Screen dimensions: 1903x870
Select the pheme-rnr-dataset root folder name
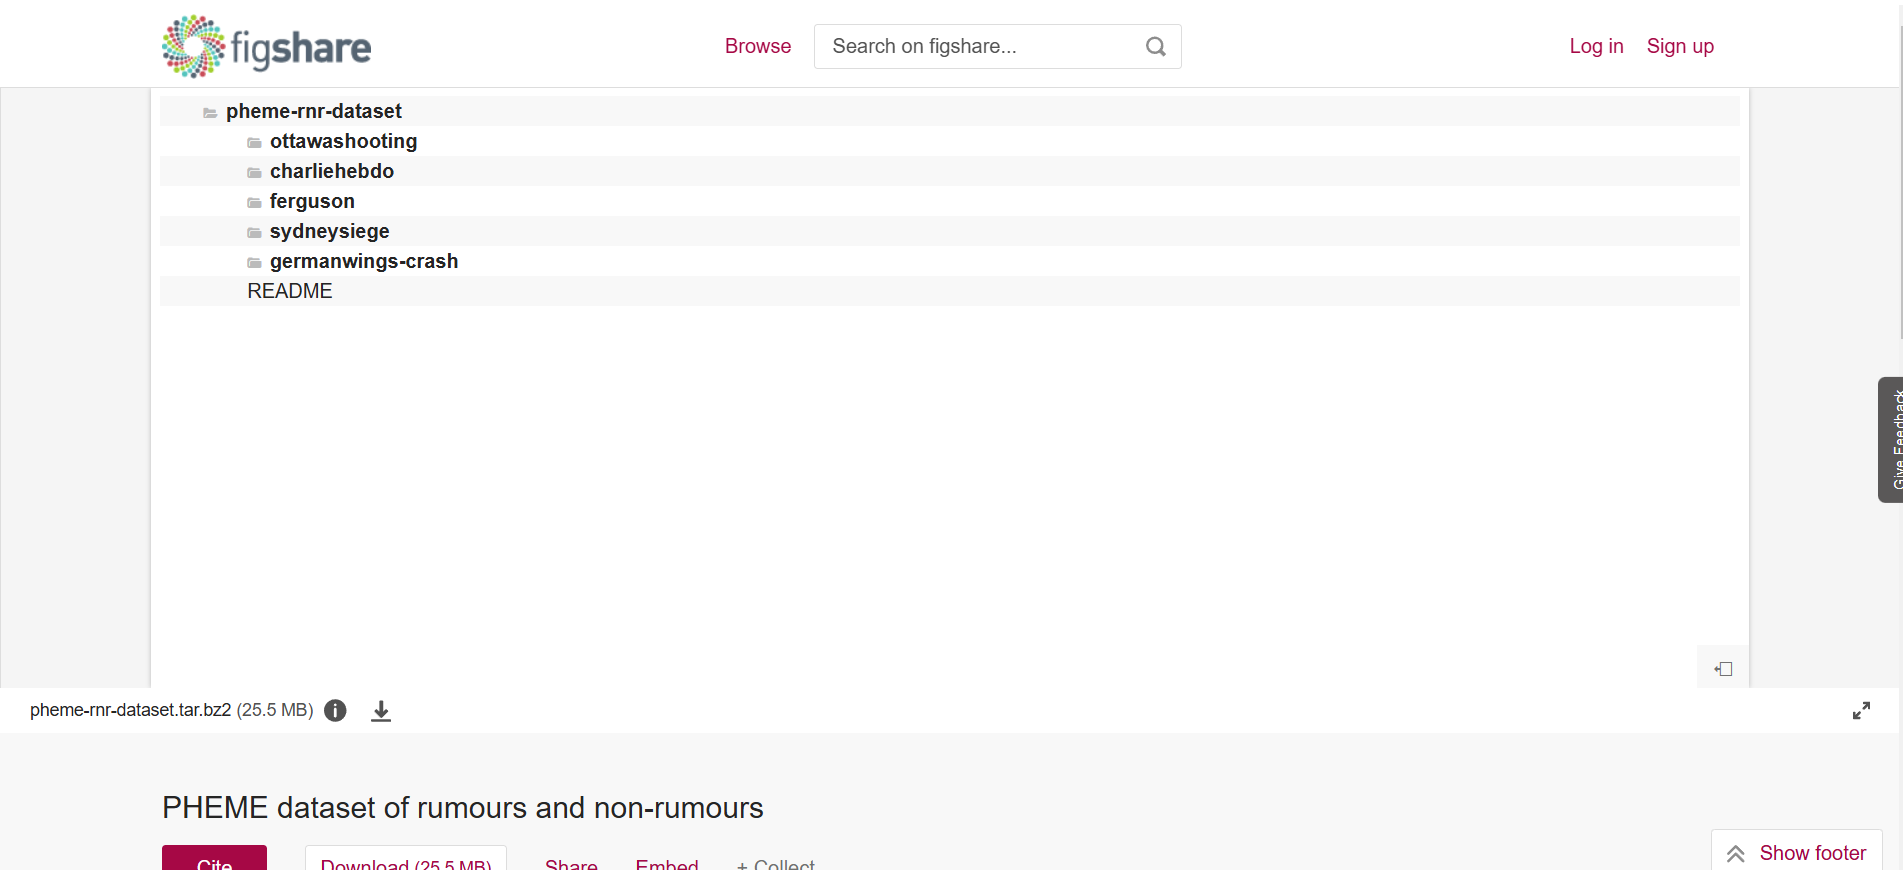click(x=314, y=111)
